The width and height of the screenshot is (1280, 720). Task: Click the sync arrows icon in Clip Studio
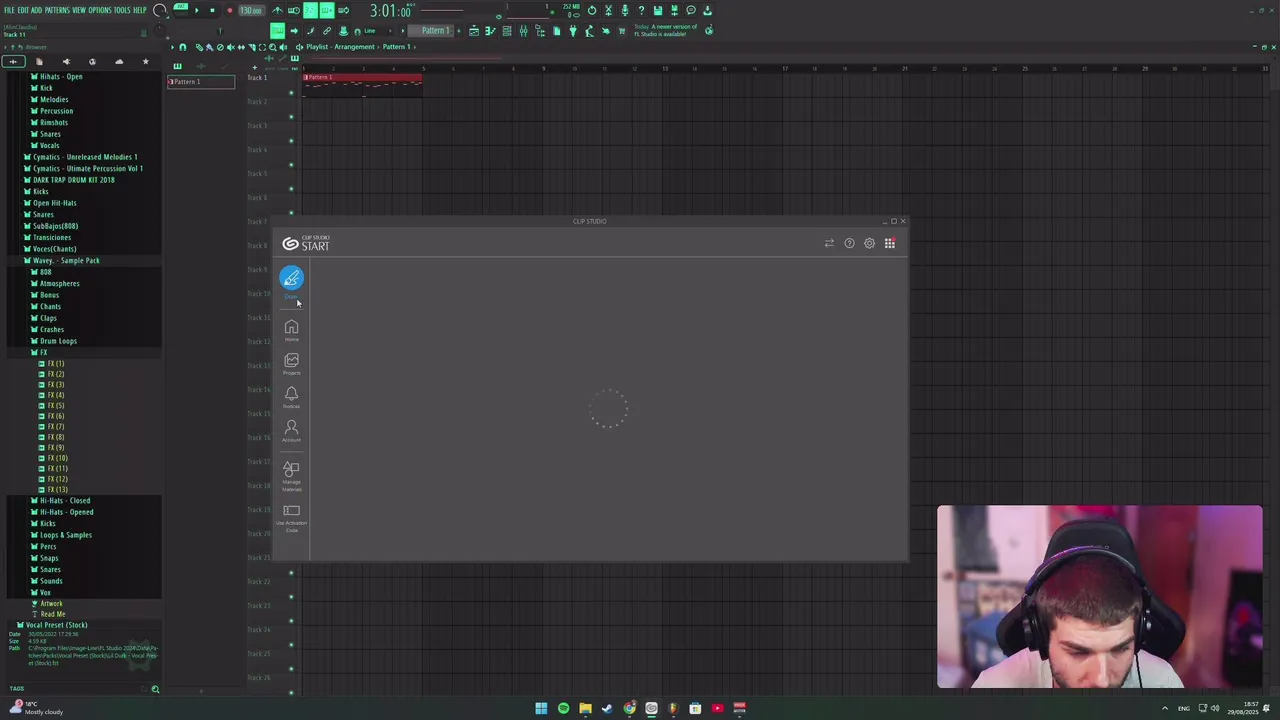pyautogui.click(x=829, y=243)
